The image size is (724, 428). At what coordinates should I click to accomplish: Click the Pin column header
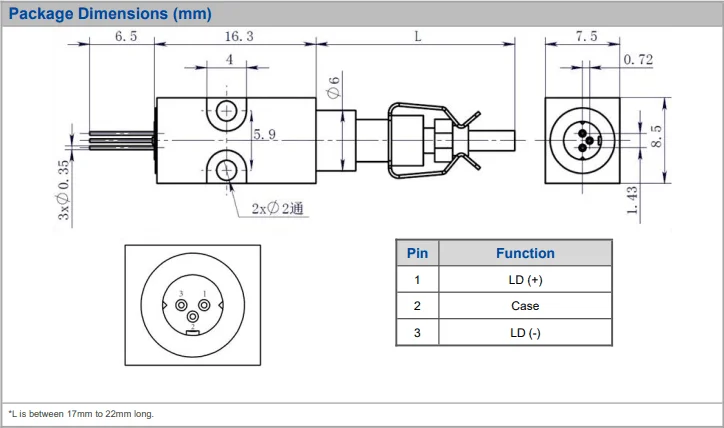click(417, 253)
